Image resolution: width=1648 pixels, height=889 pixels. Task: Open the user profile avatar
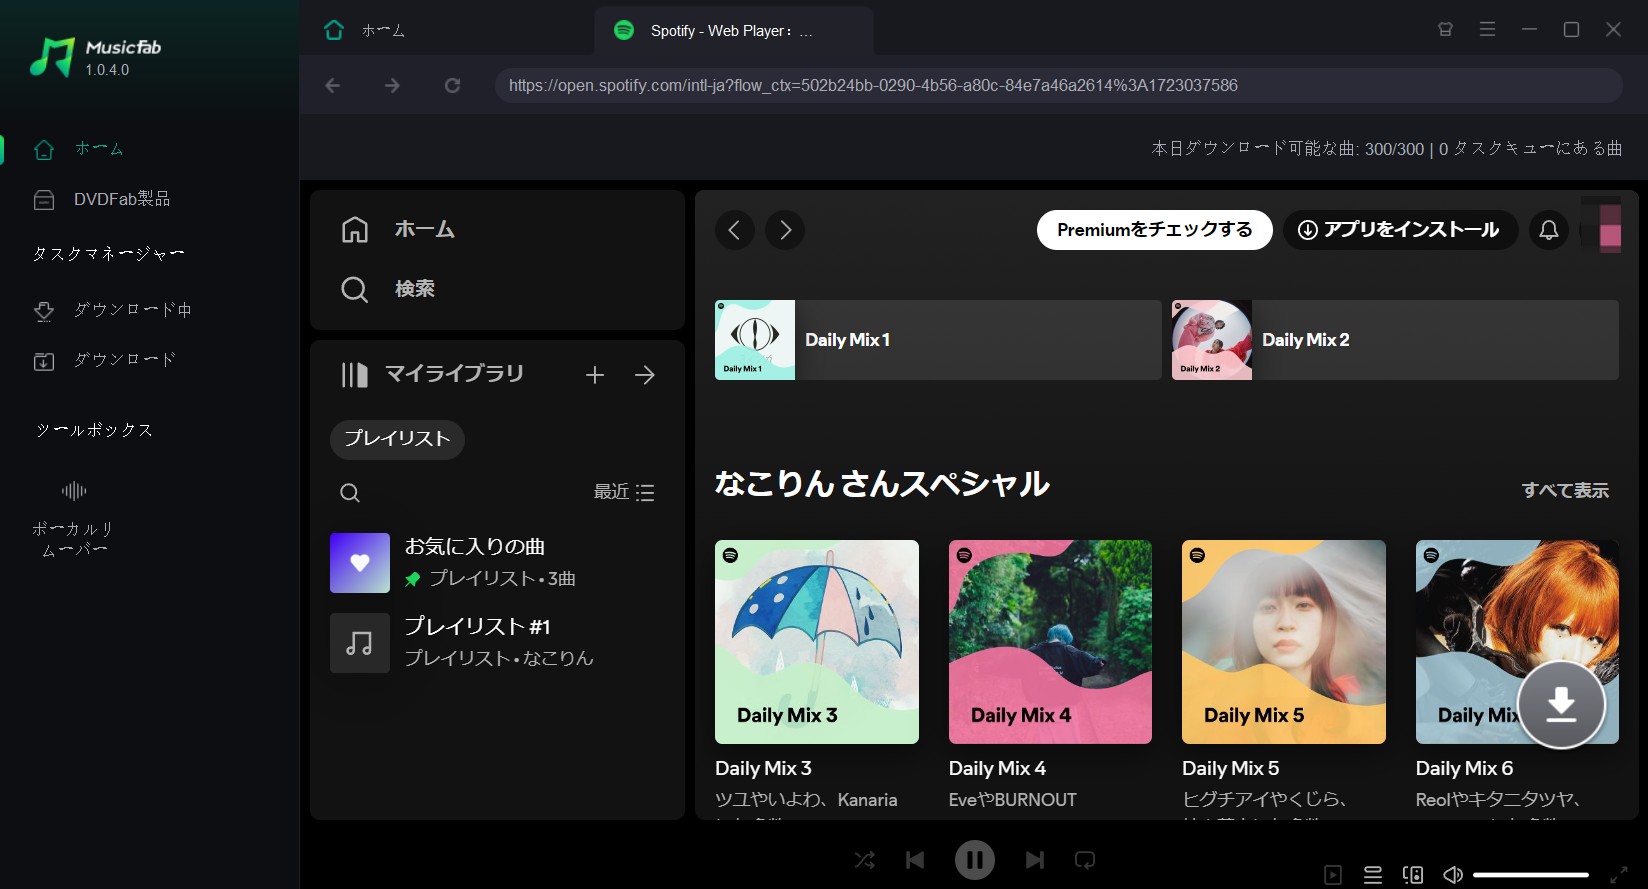click(1602, 227)
